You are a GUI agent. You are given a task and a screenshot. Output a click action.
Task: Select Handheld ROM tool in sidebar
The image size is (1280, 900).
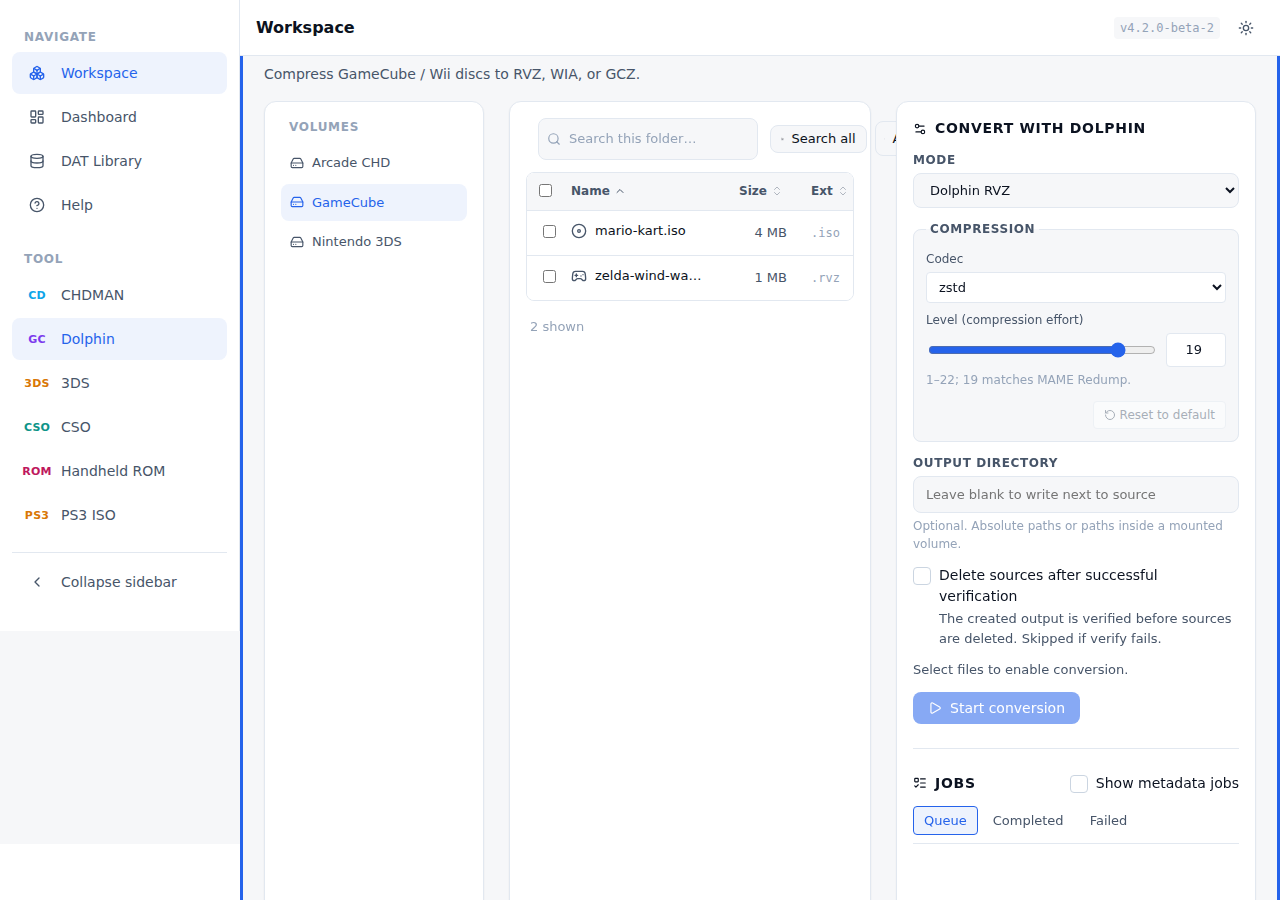pos(120,471)
